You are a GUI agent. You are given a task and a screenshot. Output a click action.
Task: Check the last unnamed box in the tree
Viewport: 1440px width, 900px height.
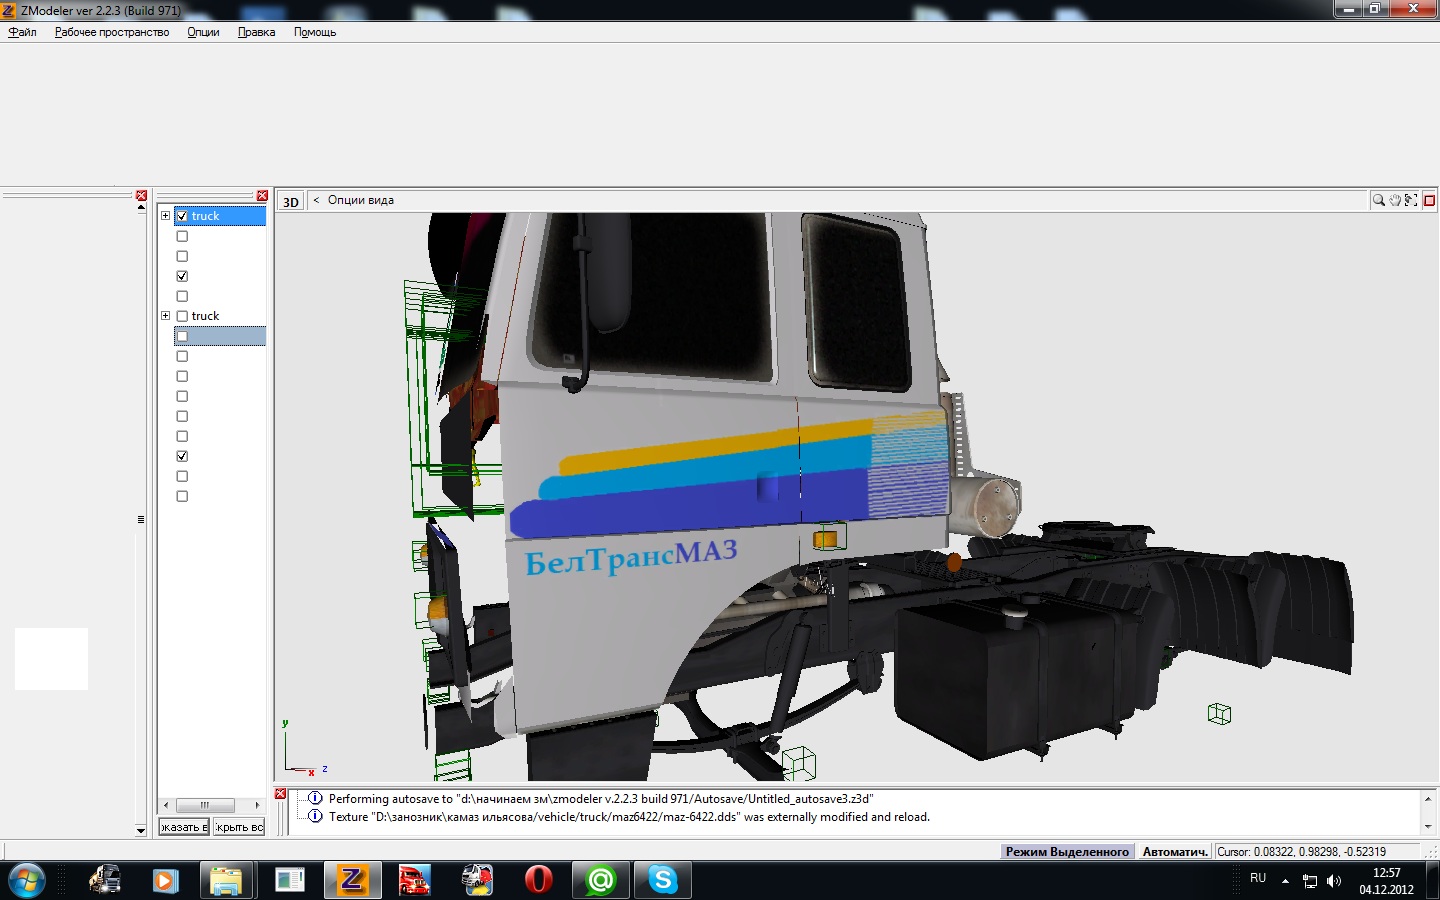182,496
